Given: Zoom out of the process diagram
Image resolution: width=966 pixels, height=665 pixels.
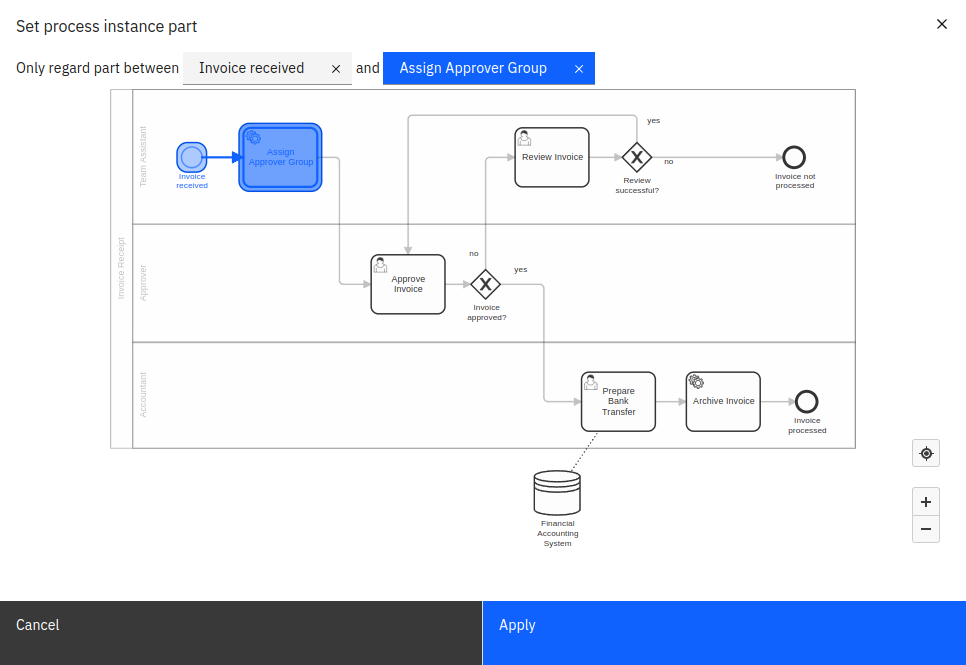Looking at the screenshot, I should [x=925, y=529].
